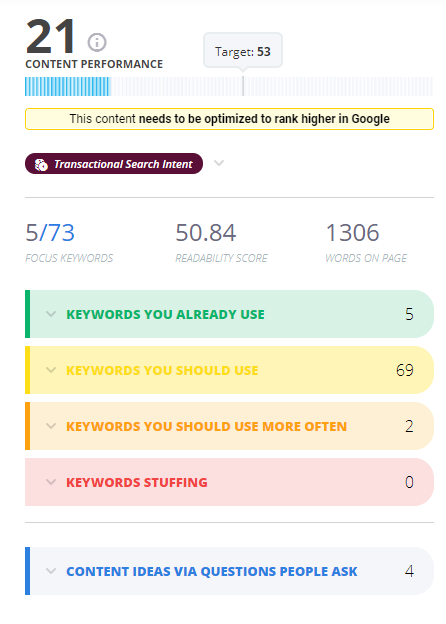Expand Keywords You Should Use chevron

coord(51,370)
